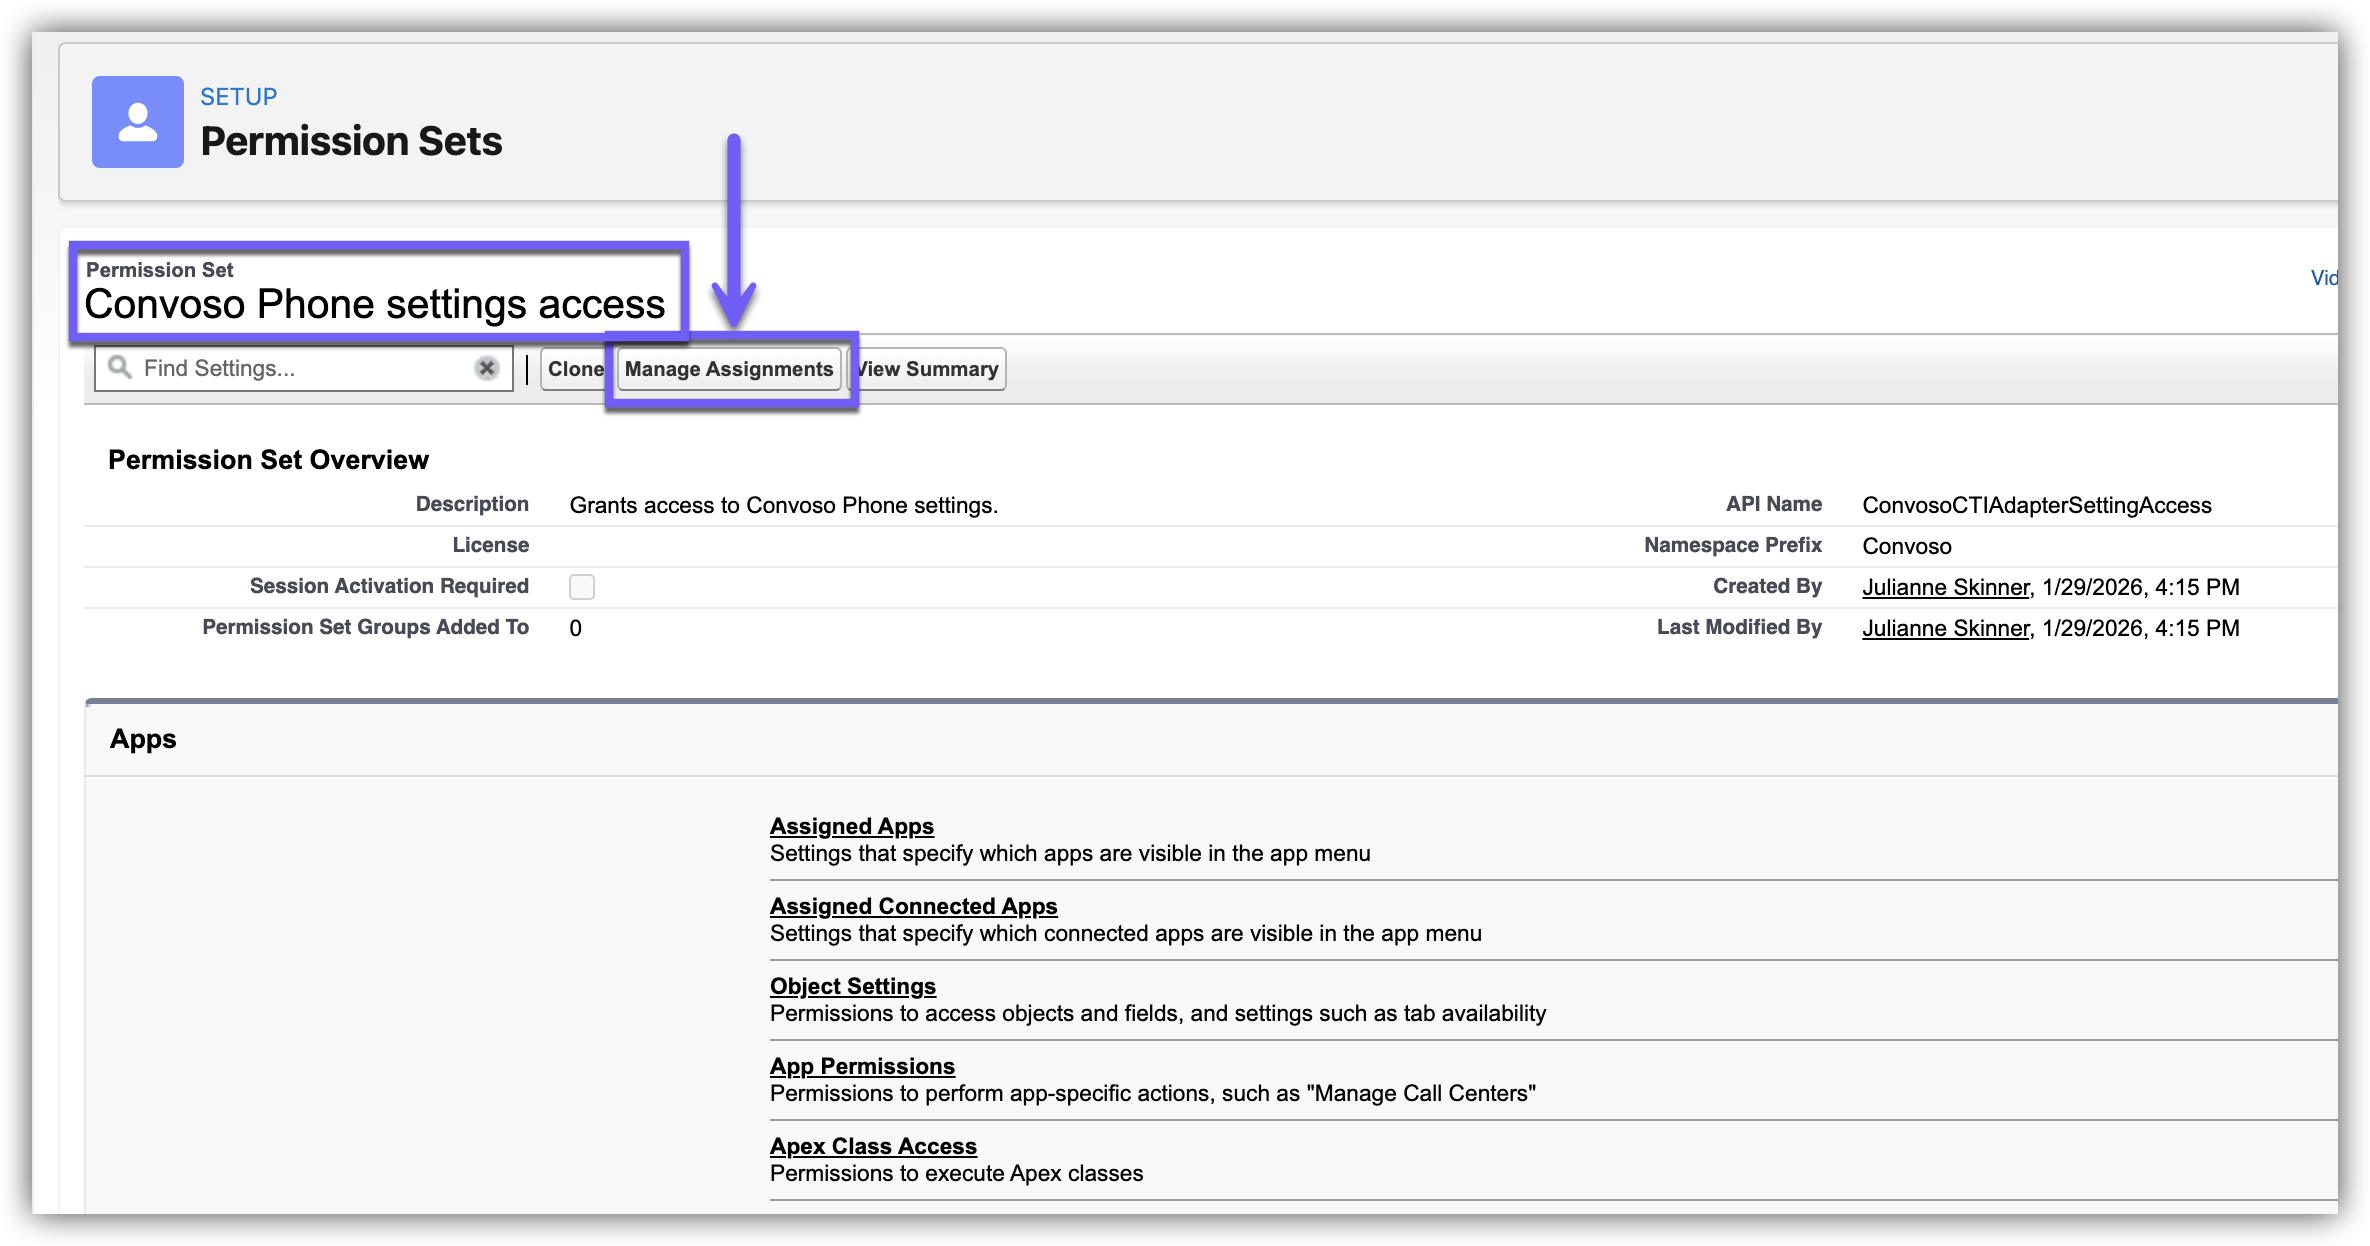Go to Object Settings

tap(852, 986)
